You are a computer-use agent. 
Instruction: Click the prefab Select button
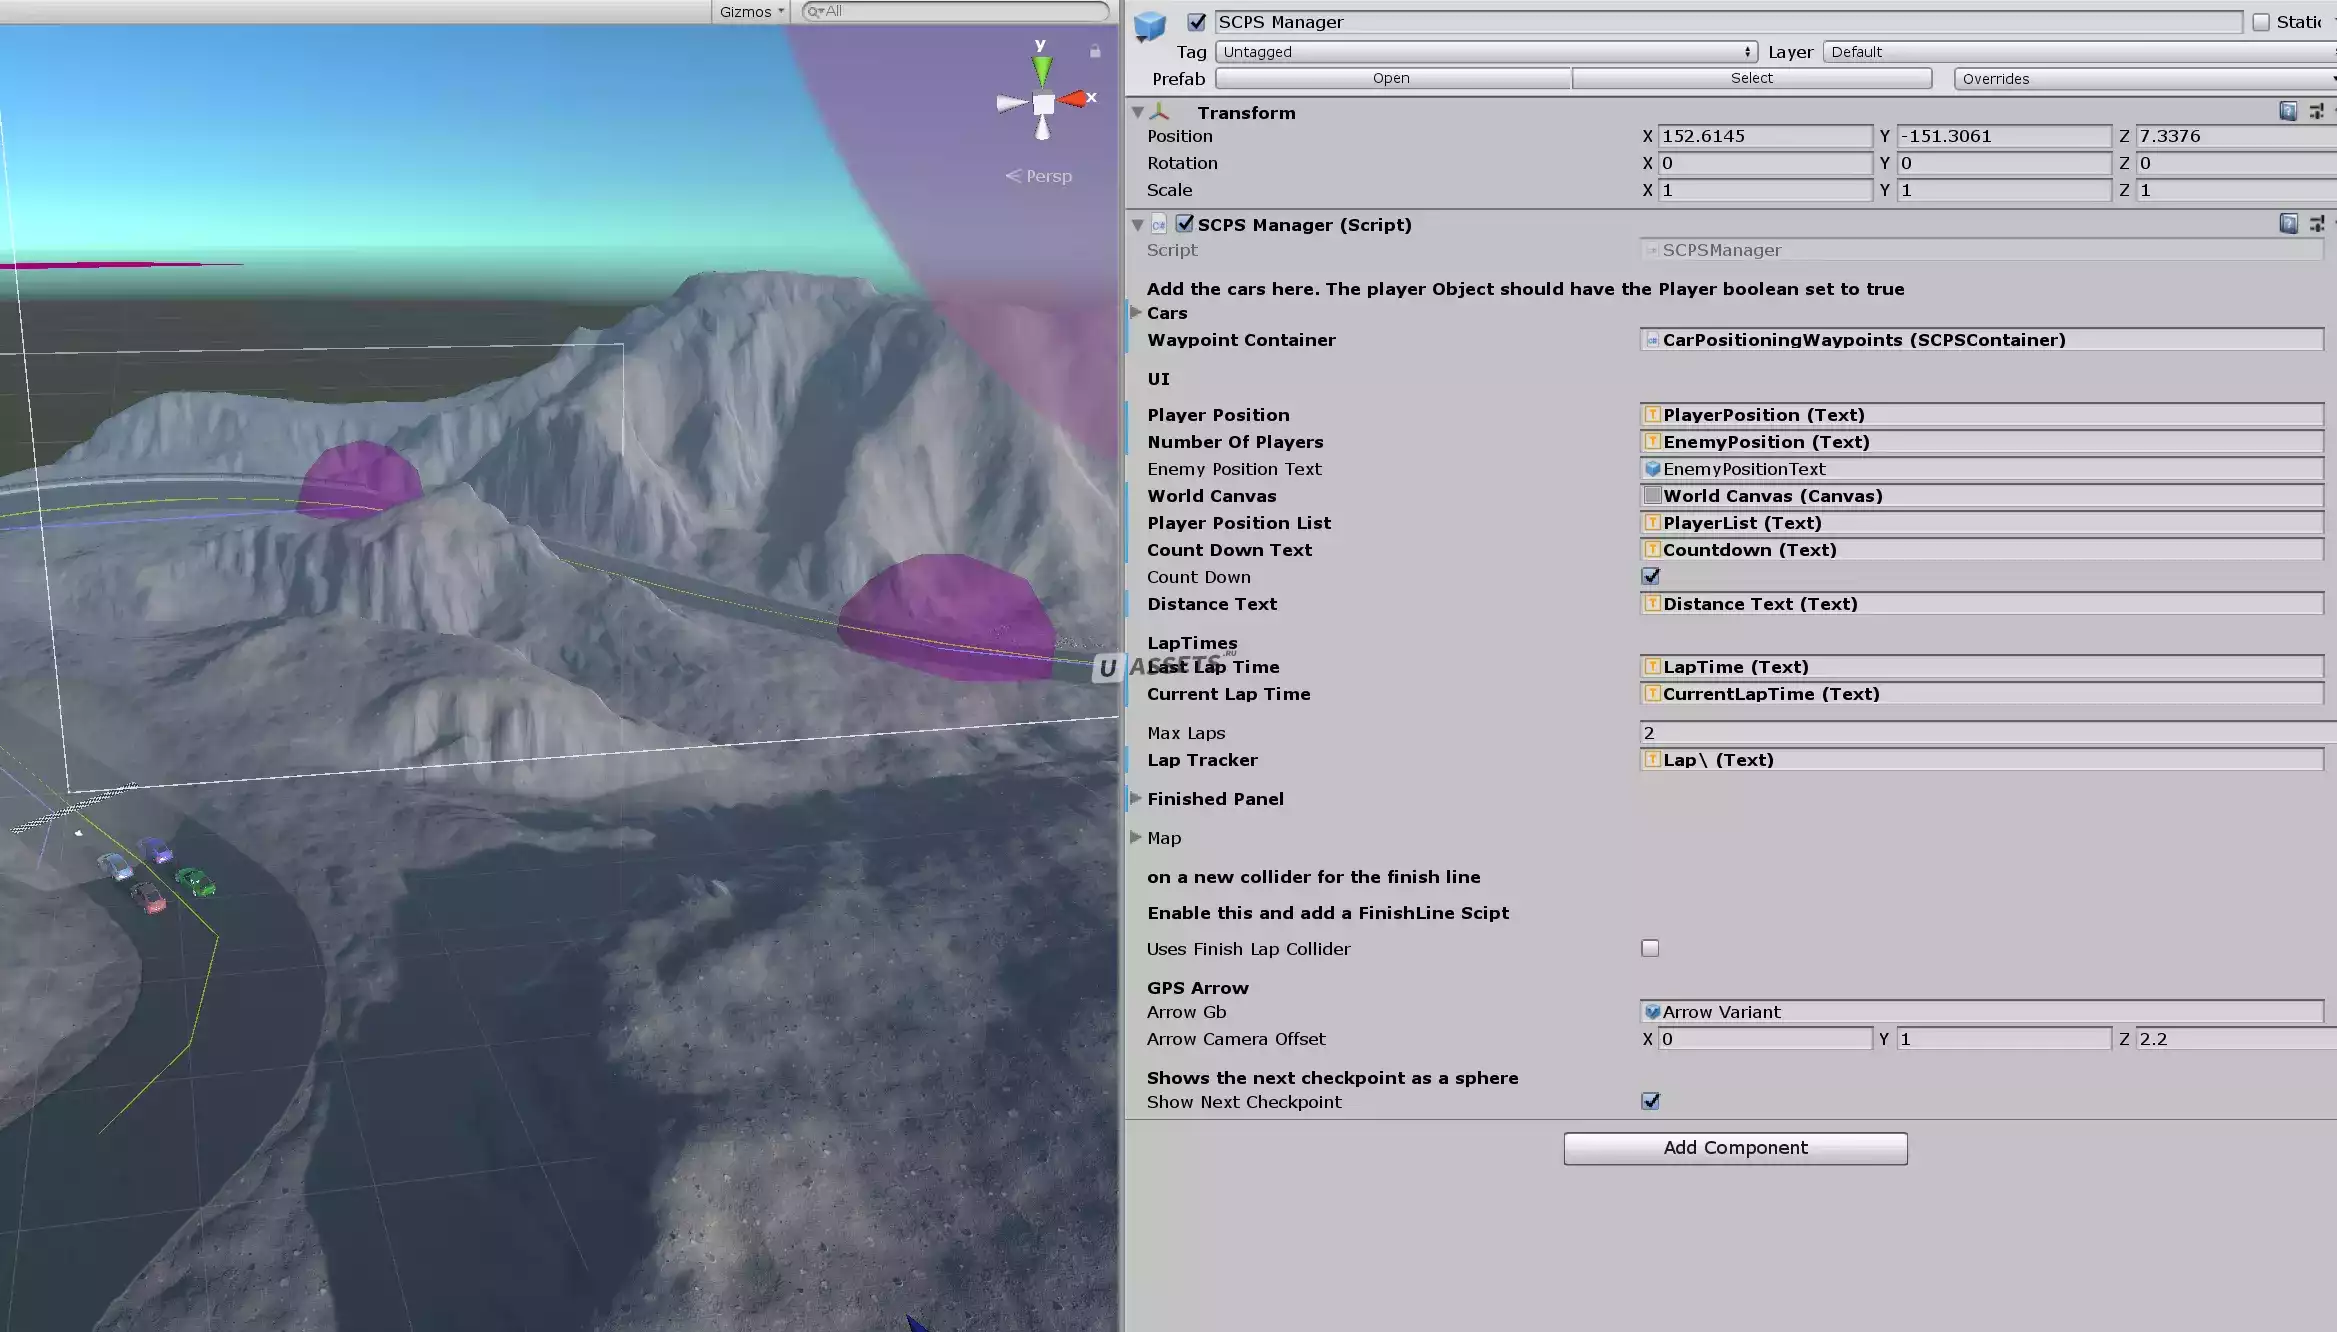coord(1751,78)
